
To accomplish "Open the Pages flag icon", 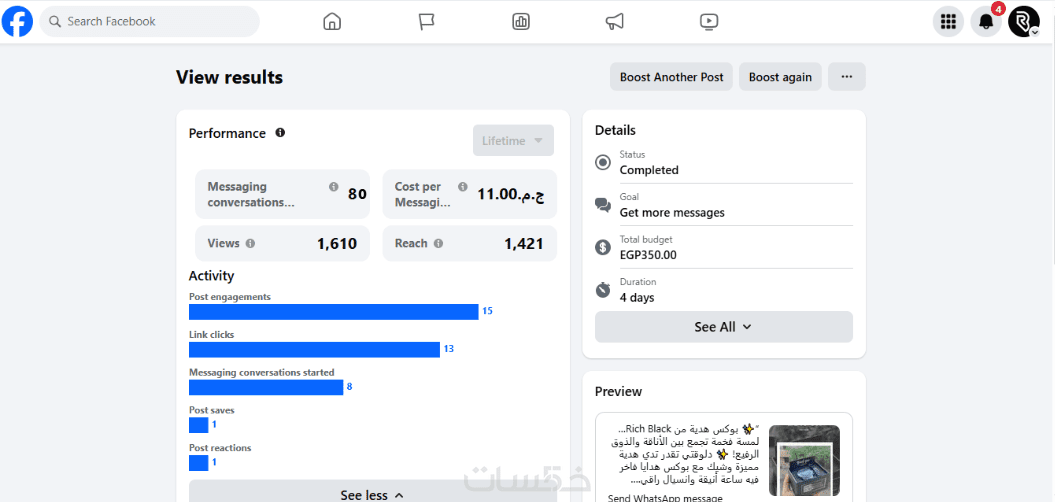I will pos(427,22).
